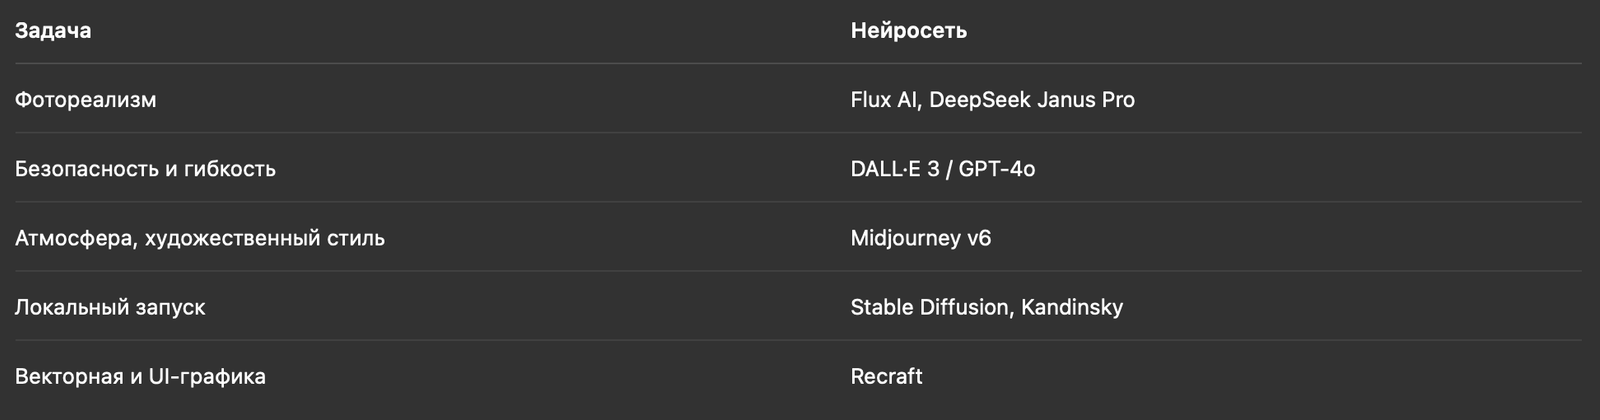The width and height of the screenshot is (1600, 420).
Task: Click the Задача column header
Action: (x=53, y=31)
